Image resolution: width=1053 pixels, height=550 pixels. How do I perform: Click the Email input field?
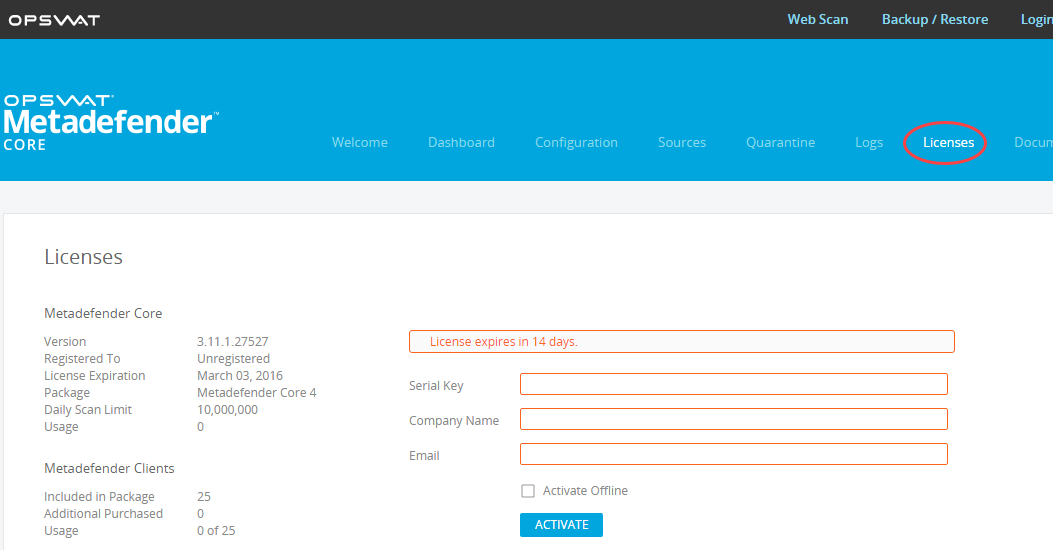[x=733, y=454]
